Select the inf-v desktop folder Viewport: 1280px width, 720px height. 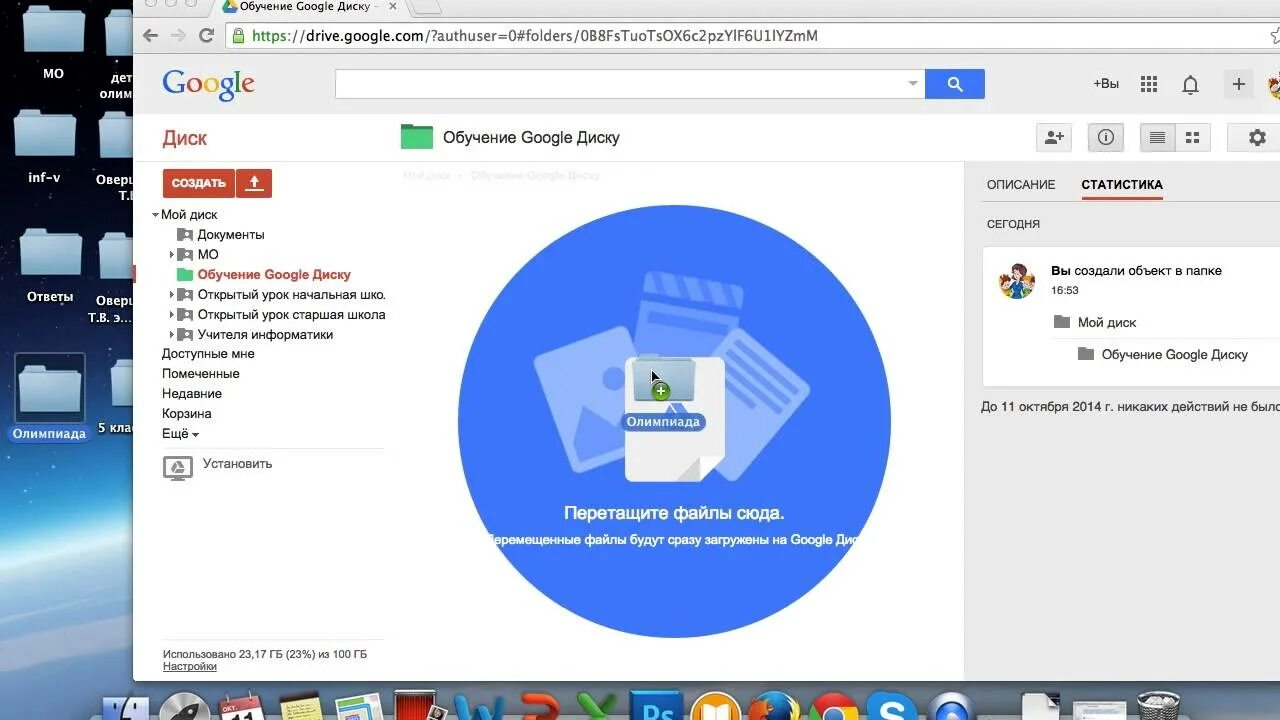(x=45, y=147)
